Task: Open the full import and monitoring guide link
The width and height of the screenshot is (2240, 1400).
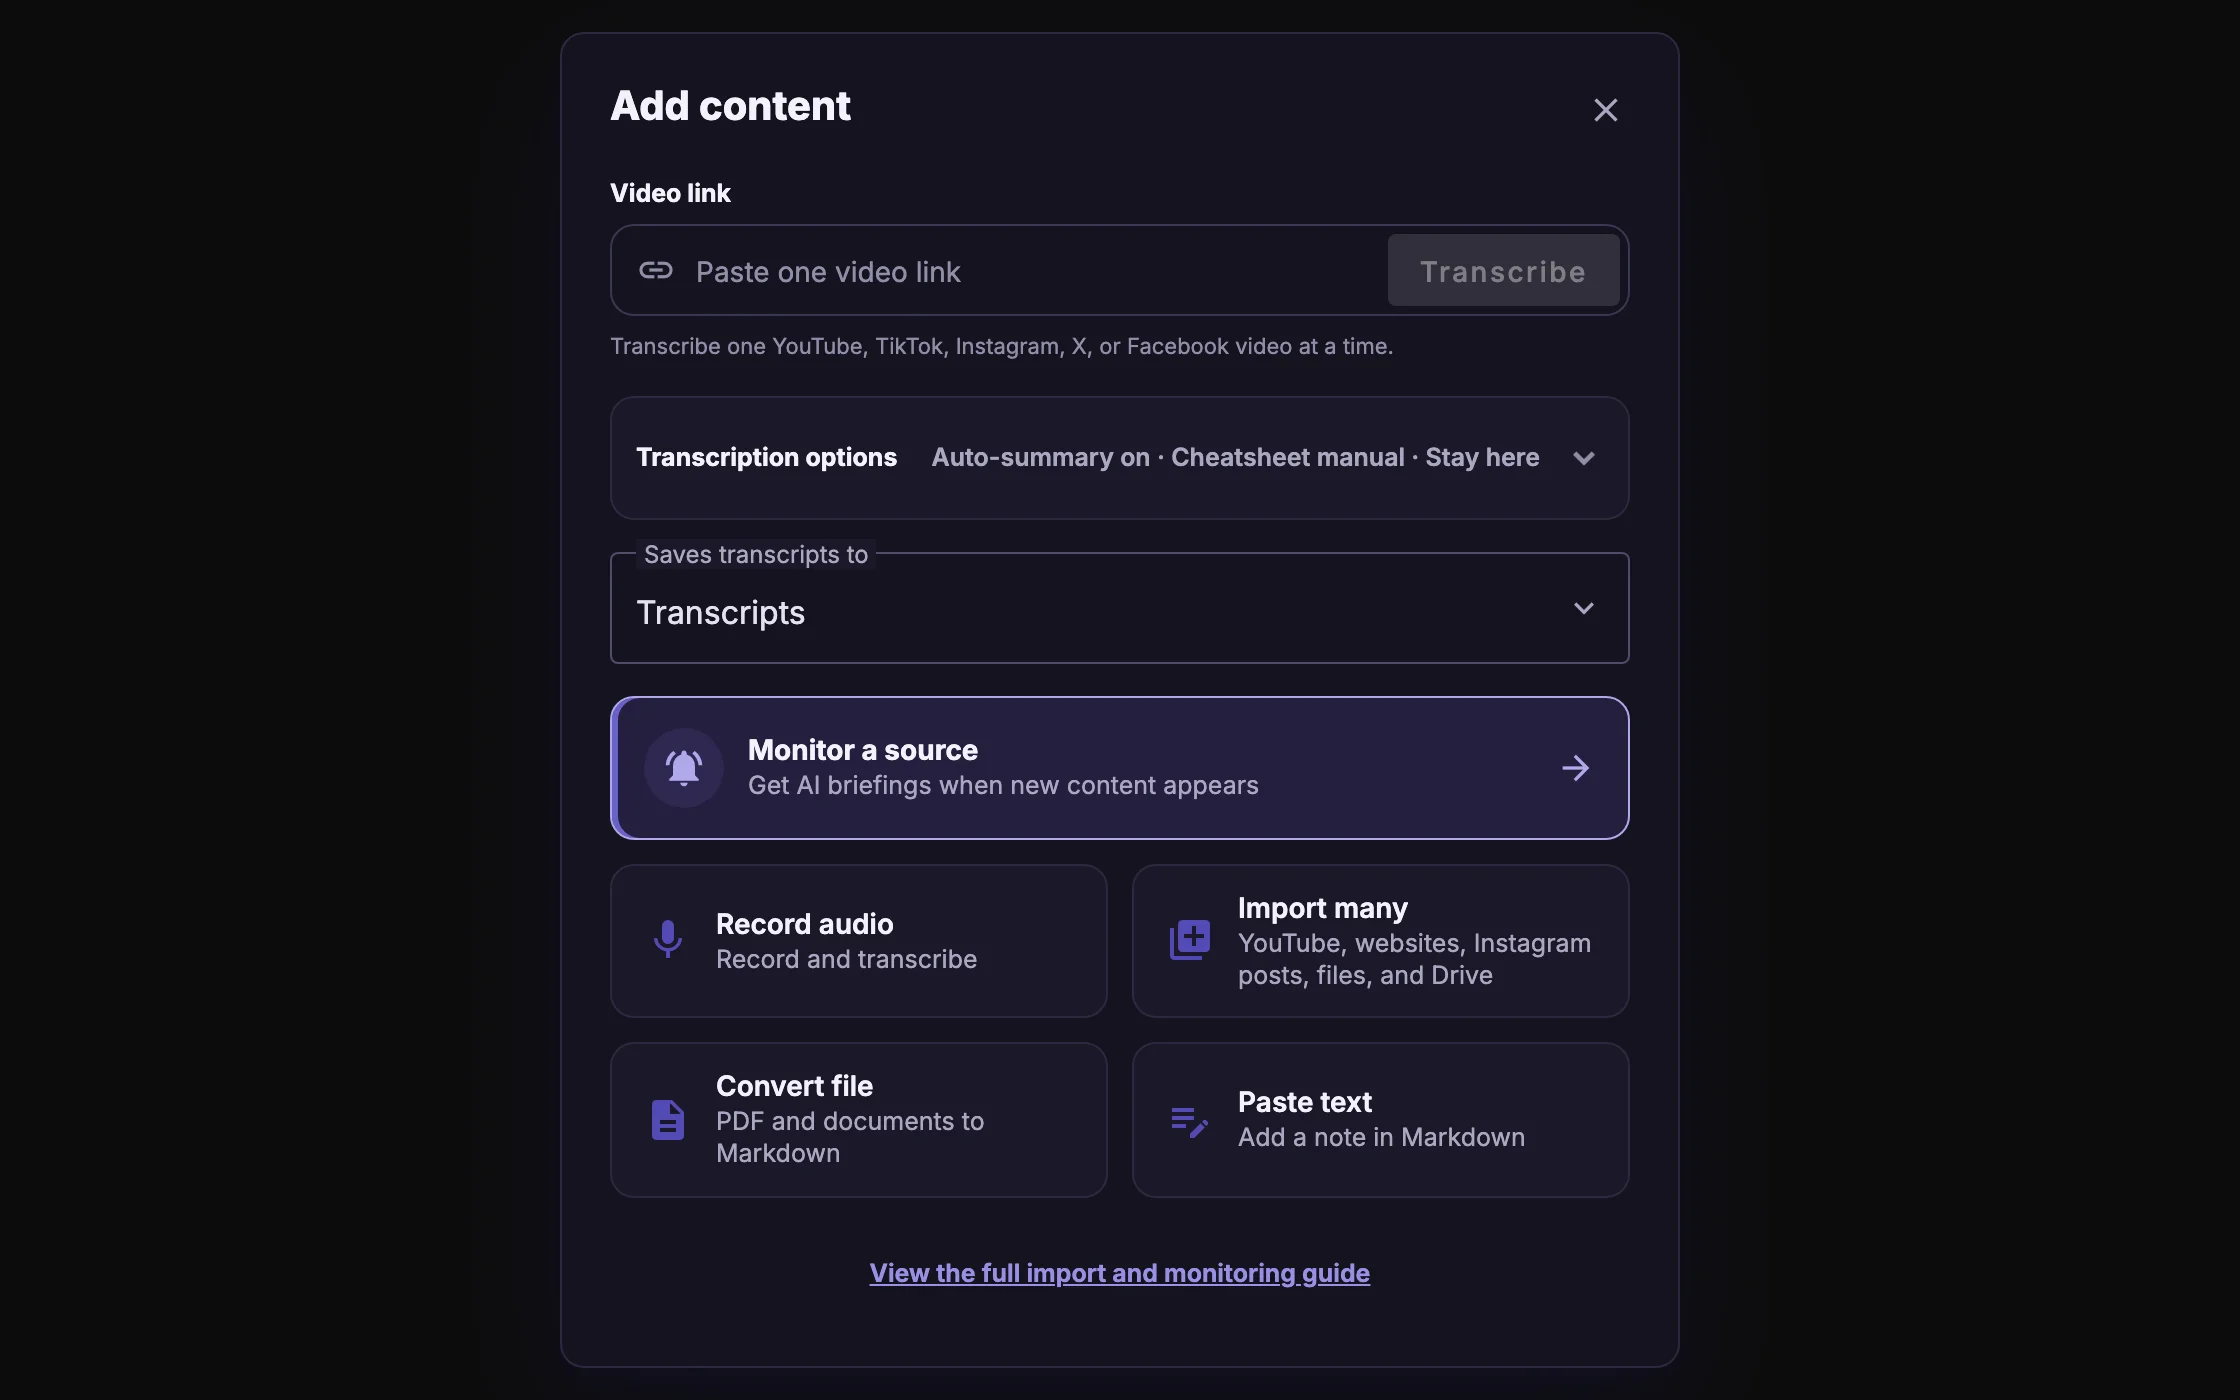Action: coord(1120,1273)
